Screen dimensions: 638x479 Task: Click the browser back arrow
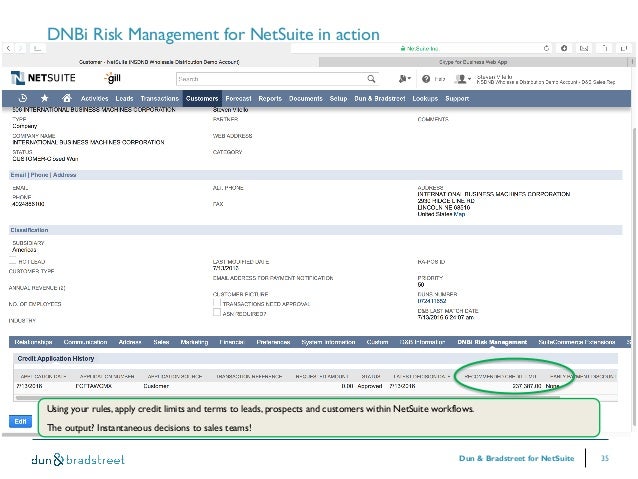point(9,48)
